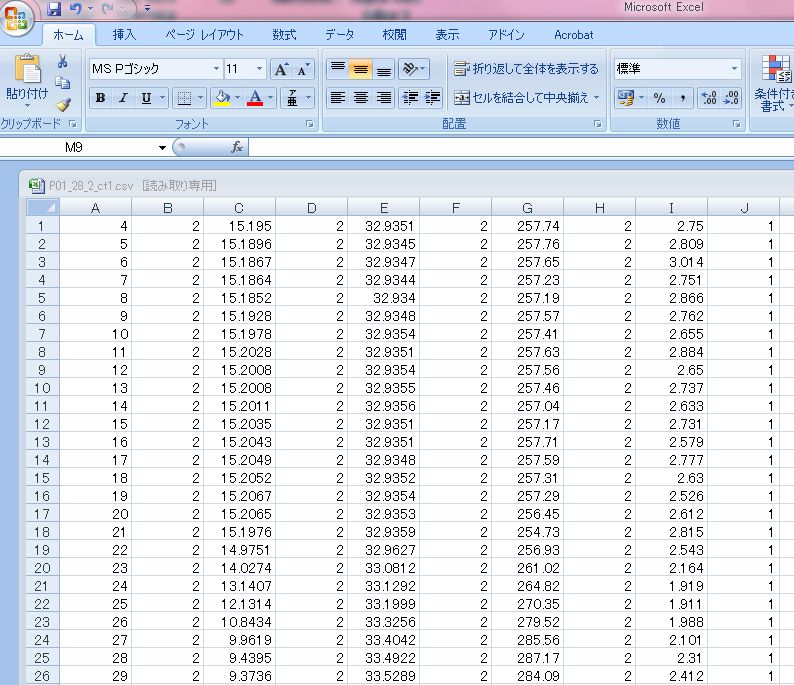794x685 pixels.
Task: Click 折り返して全体を表示する button
Action: [x=526, y=69]
